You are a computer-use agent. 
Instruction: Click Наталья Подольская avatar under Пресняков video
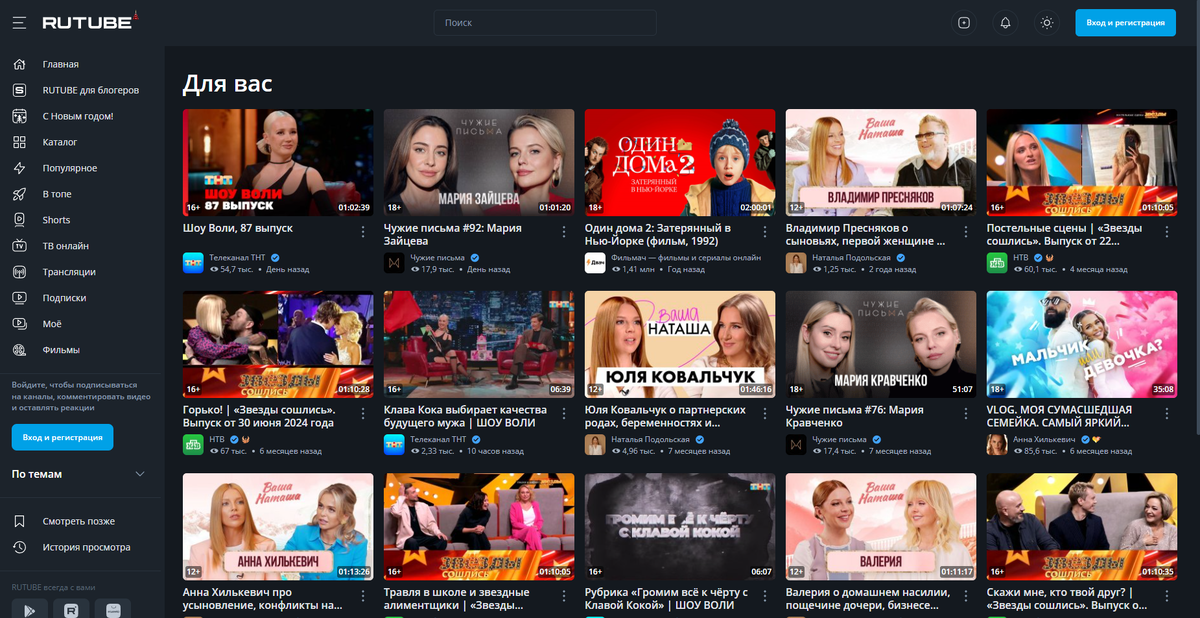click(x=796, y=263)
